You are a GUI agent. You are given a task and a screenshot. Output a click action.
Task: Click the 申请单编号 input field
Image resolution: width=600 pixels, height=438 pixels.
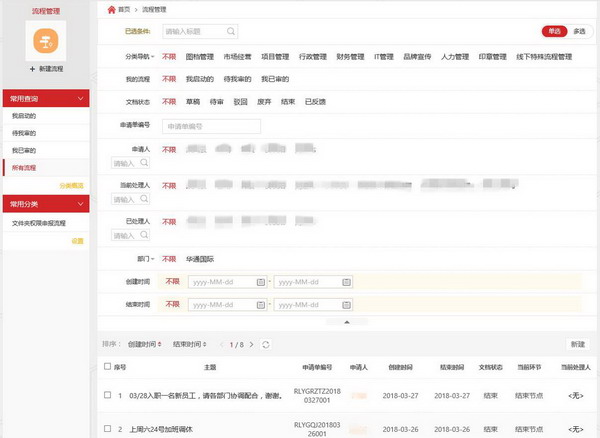click(210, 126)
